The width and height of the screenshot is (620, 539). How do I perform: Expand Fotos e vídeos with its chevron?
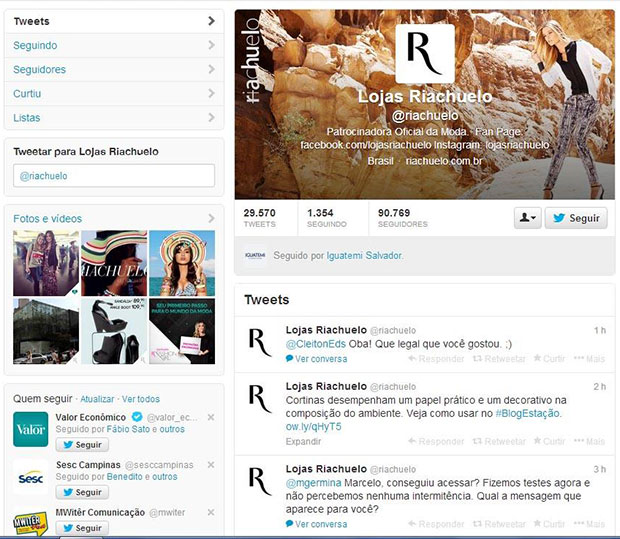pos(211,218)
